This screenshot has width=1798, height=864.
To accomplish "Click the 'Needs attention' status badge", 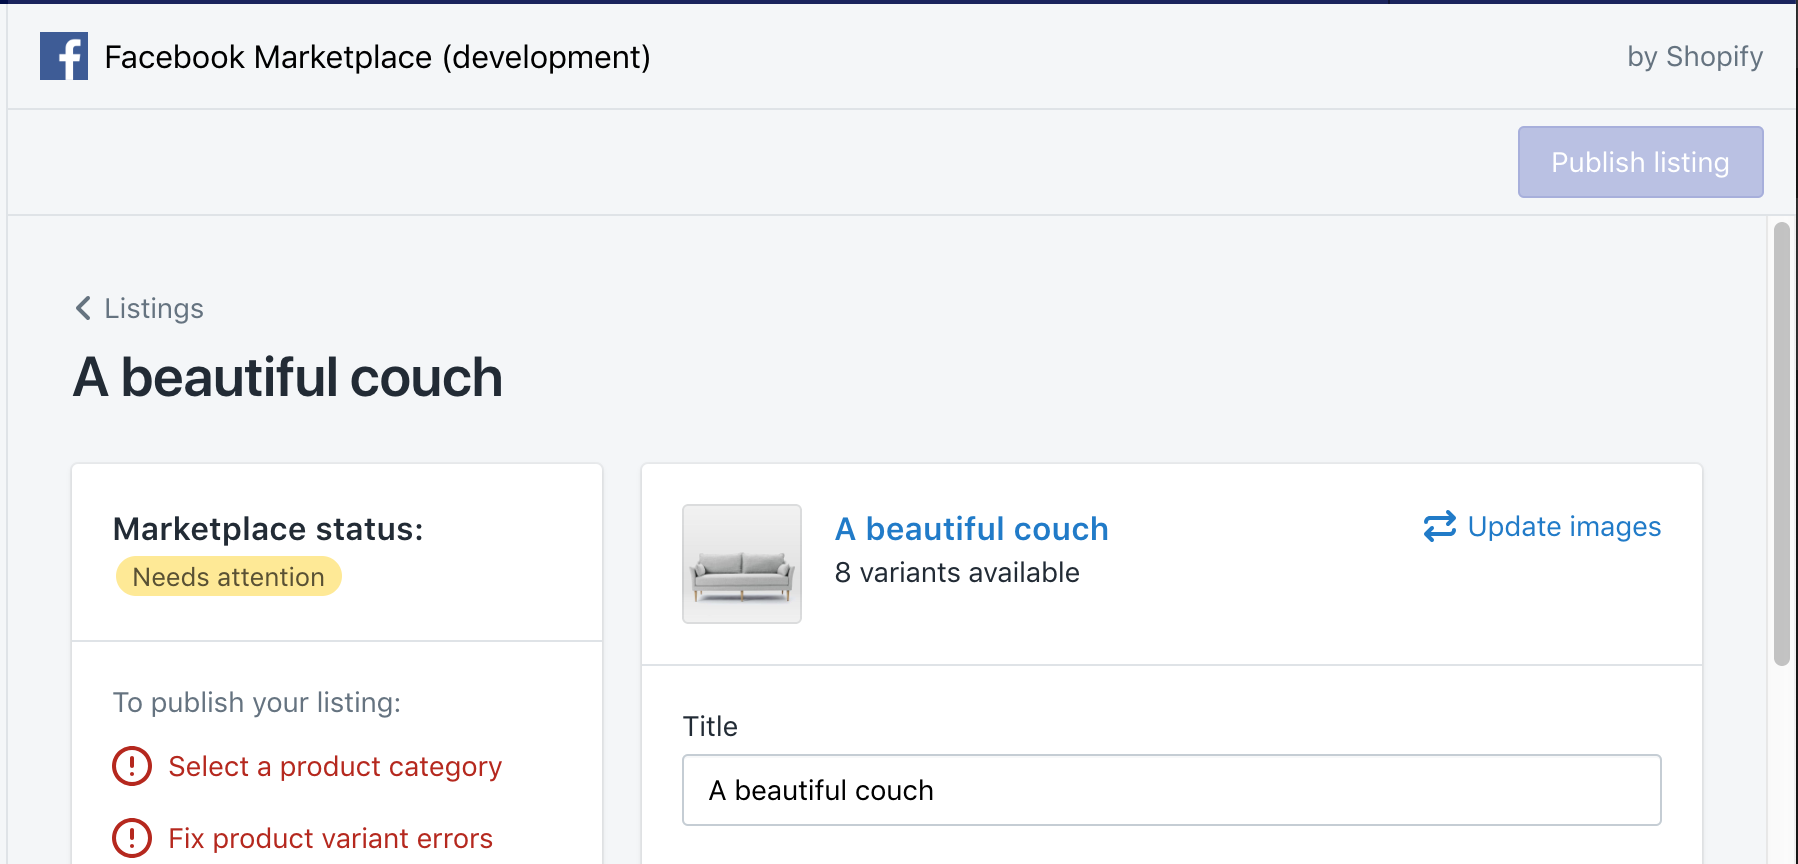I will [x=228, y=577].
